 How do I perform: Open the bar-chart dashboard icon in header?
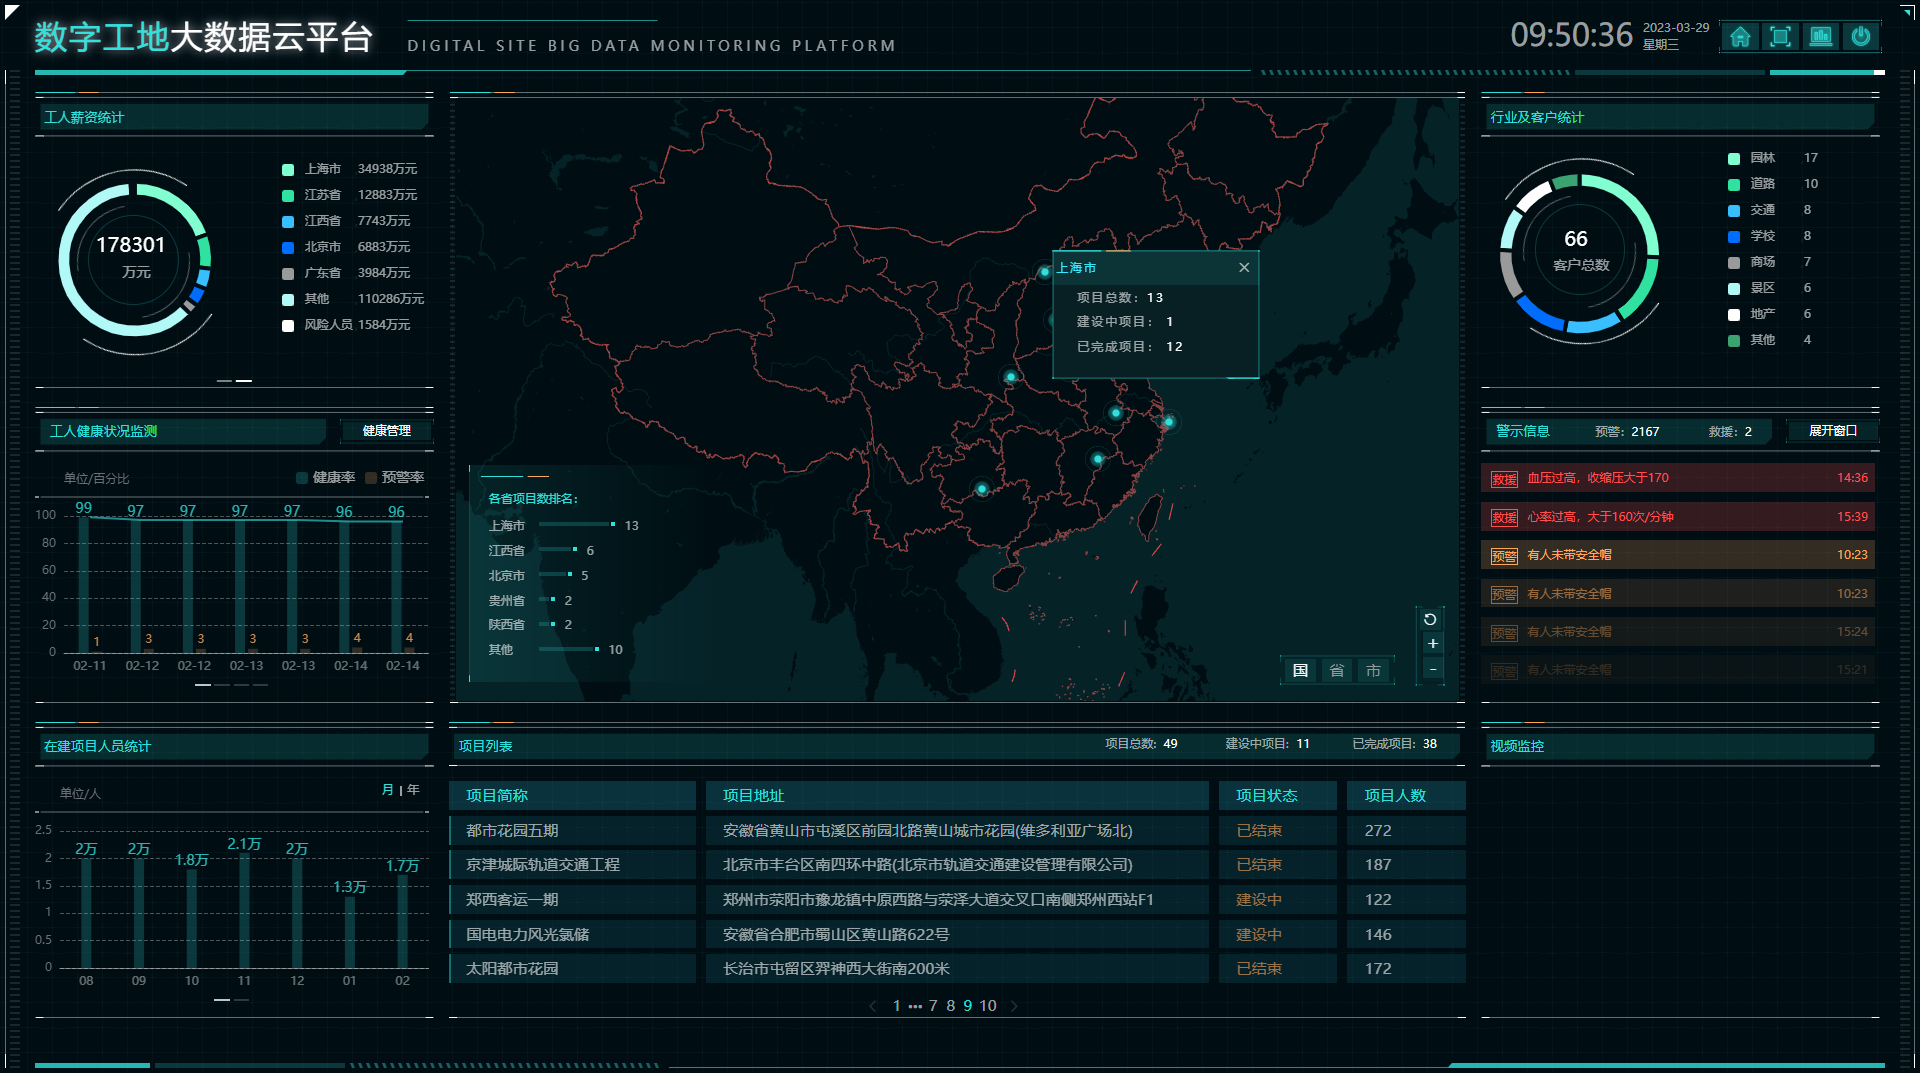[1821, 37]
